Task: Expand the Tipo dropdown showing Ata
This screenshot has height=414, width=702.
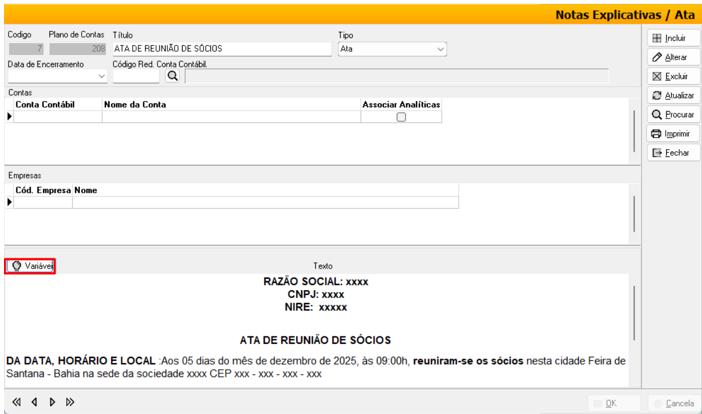Action: (440, 49)
